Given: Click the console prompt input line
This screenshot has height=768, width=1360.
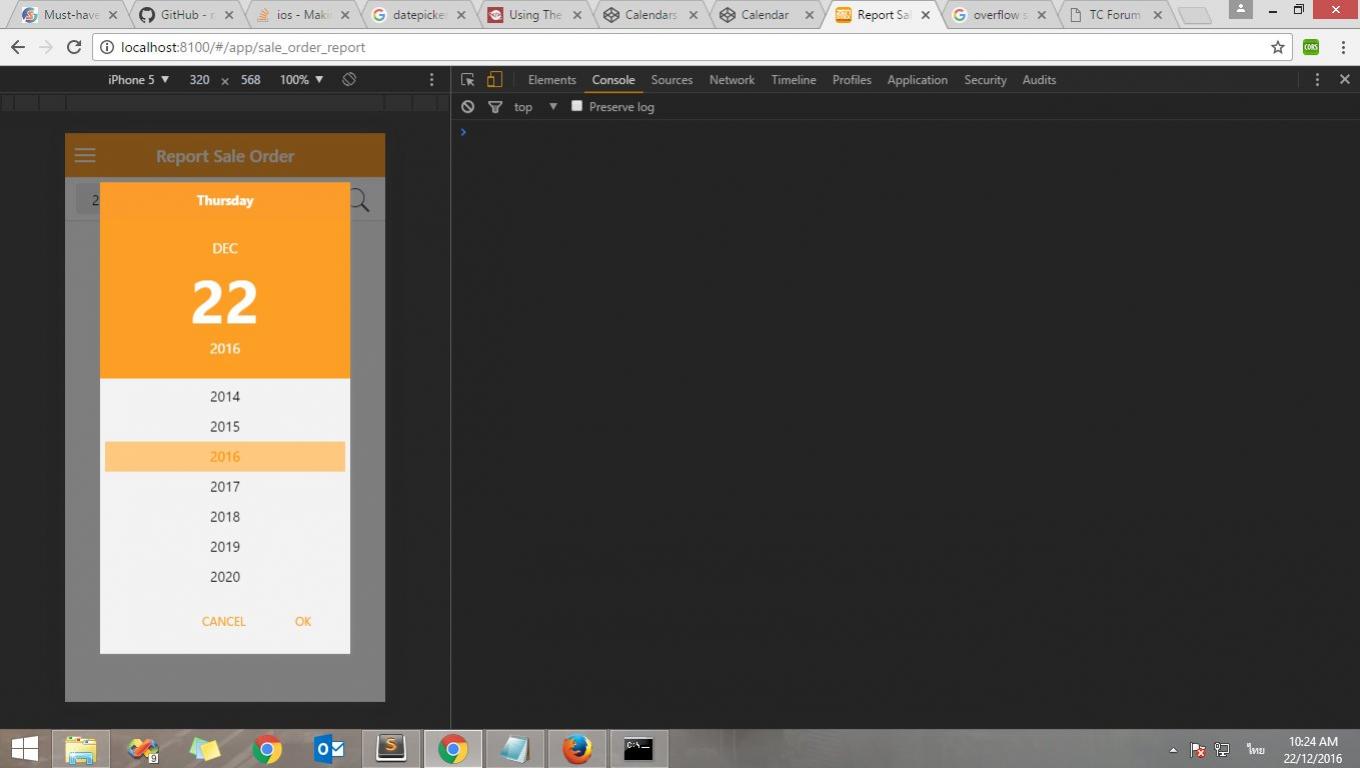Looking at the screenshot, I should coord(905,132).
